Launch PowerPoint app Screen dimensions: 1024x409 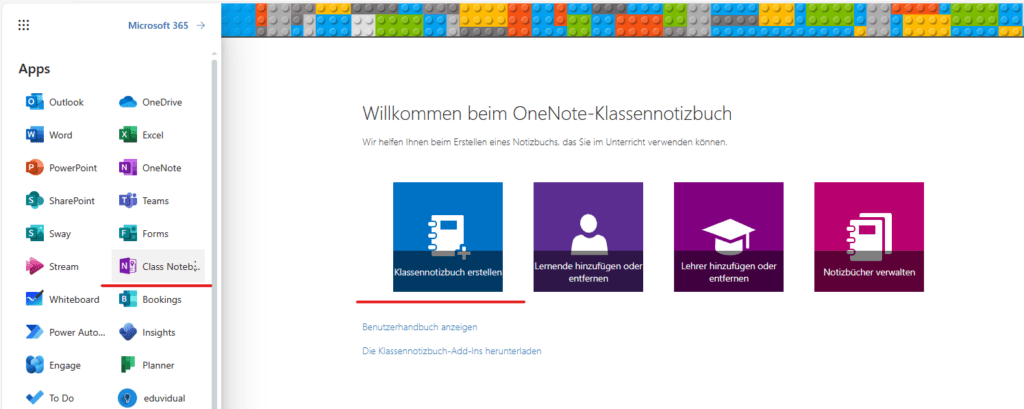61,168
